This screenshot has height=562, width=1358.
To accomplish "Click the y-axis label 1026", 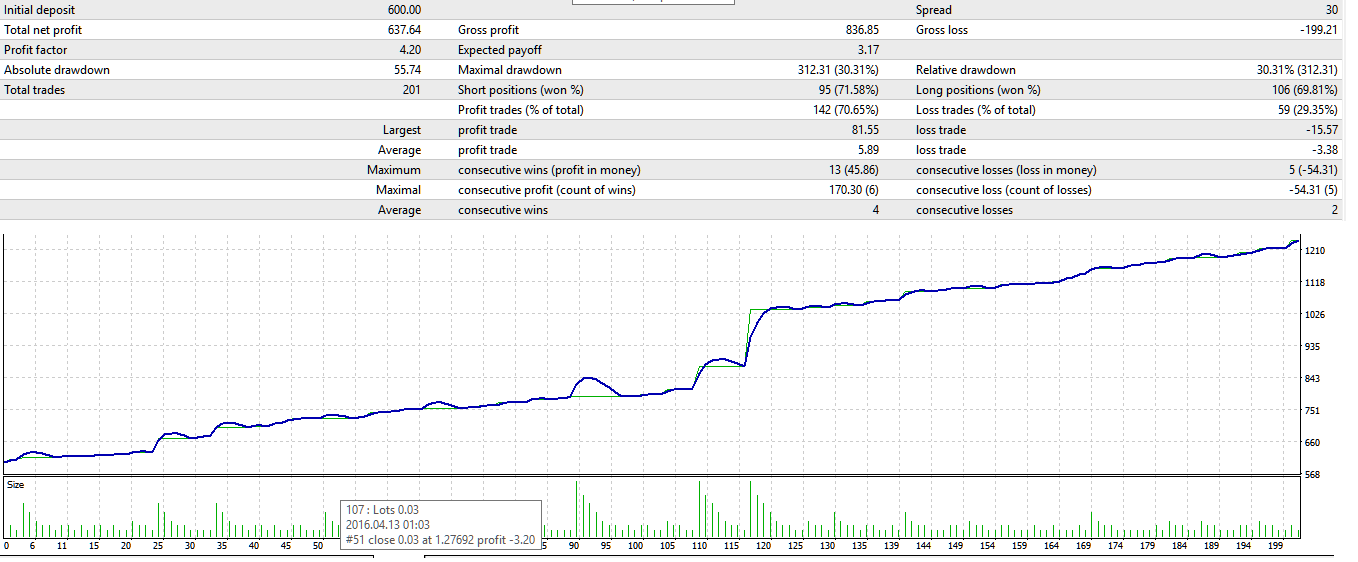I will pos(1314,314).
